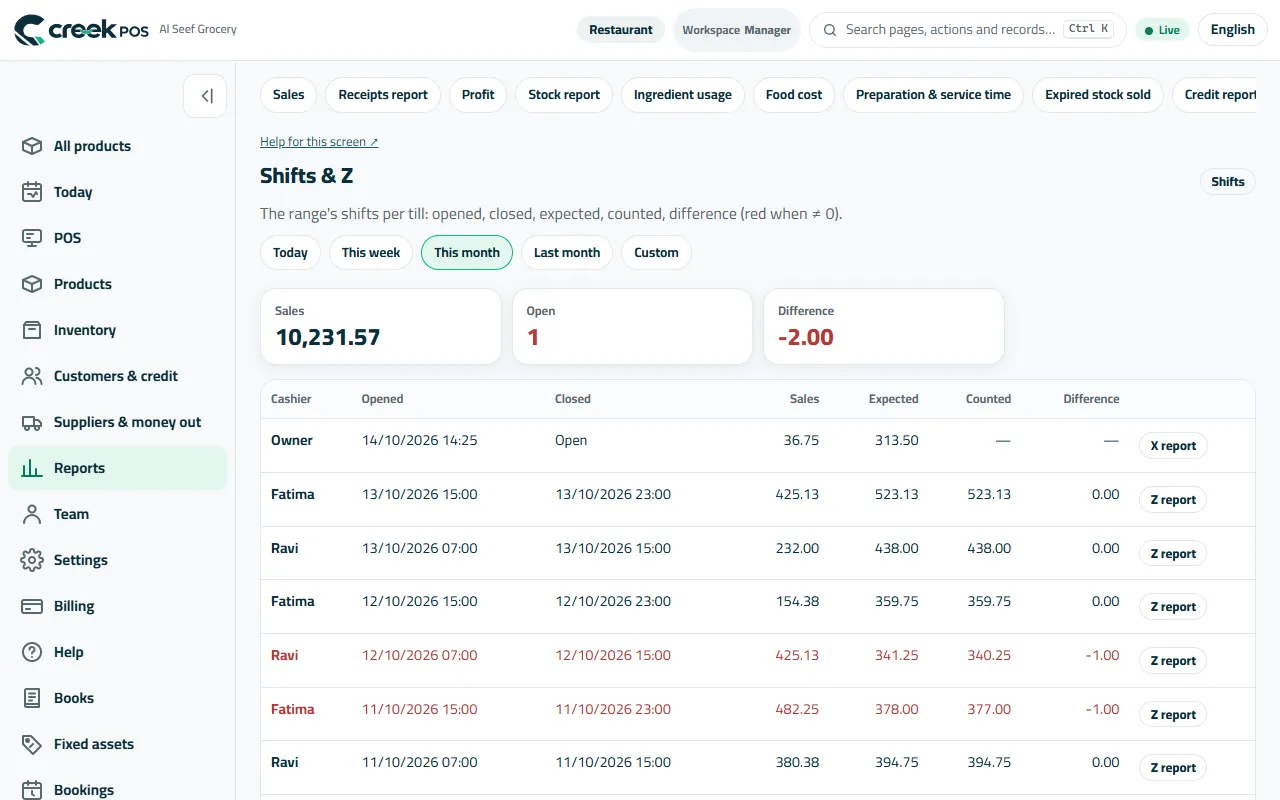
Task: Click the Bookings calendar icon
Action: pyautogui.click(x=32, y=790)
